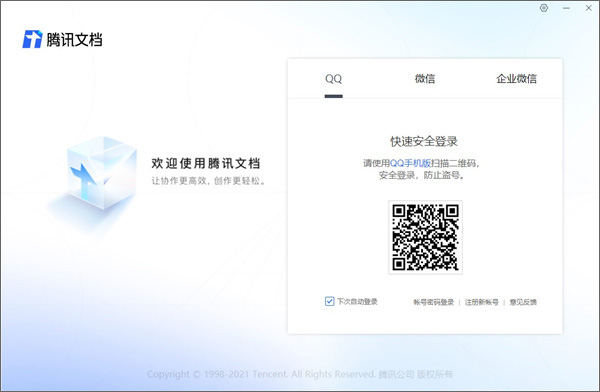Click the 欢迎使用腾讯文档 welcome heading
The height and width of the screenshot is (392, 600).
[x=206, y=163]
